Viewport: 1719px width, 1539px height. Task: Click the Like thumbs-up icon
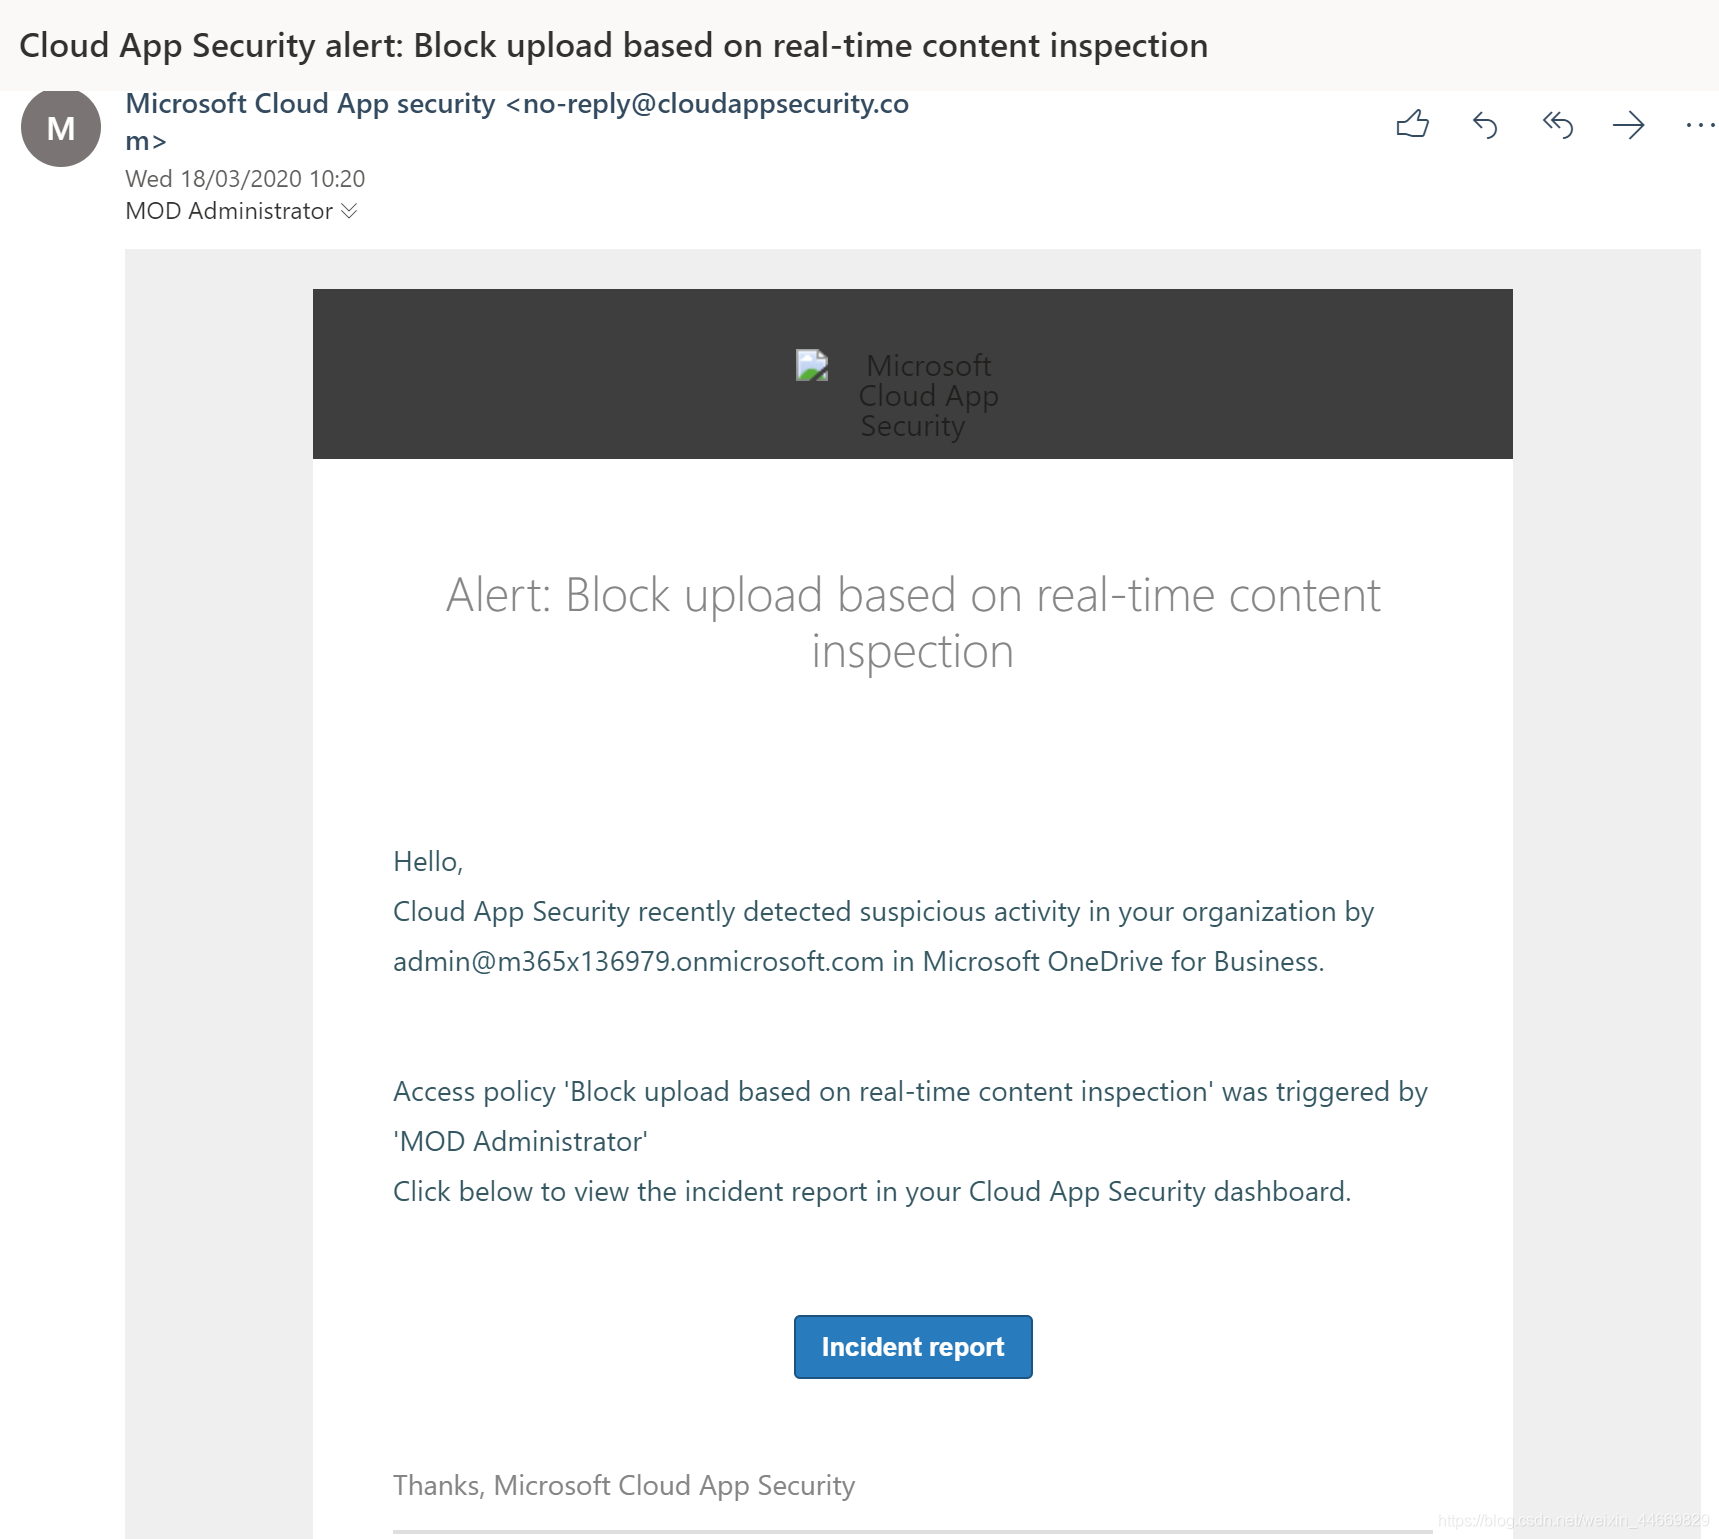coord(1412,124)
